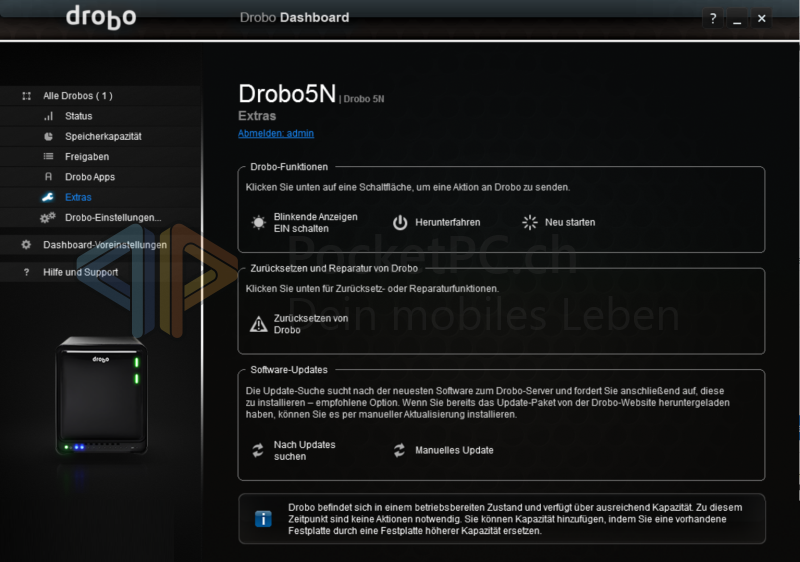
Task: Open the Status page
Action: [x=101, y=116]
